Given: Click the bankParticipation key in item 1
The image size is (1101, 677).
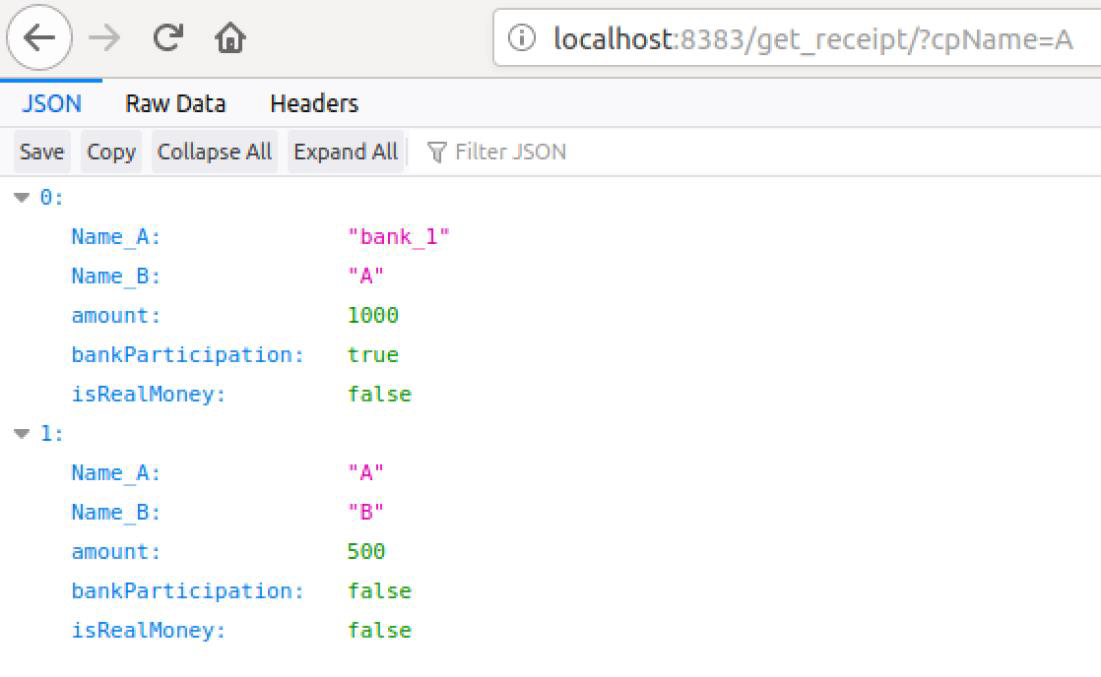Looking at the screenshot, I should coord(187,591).
